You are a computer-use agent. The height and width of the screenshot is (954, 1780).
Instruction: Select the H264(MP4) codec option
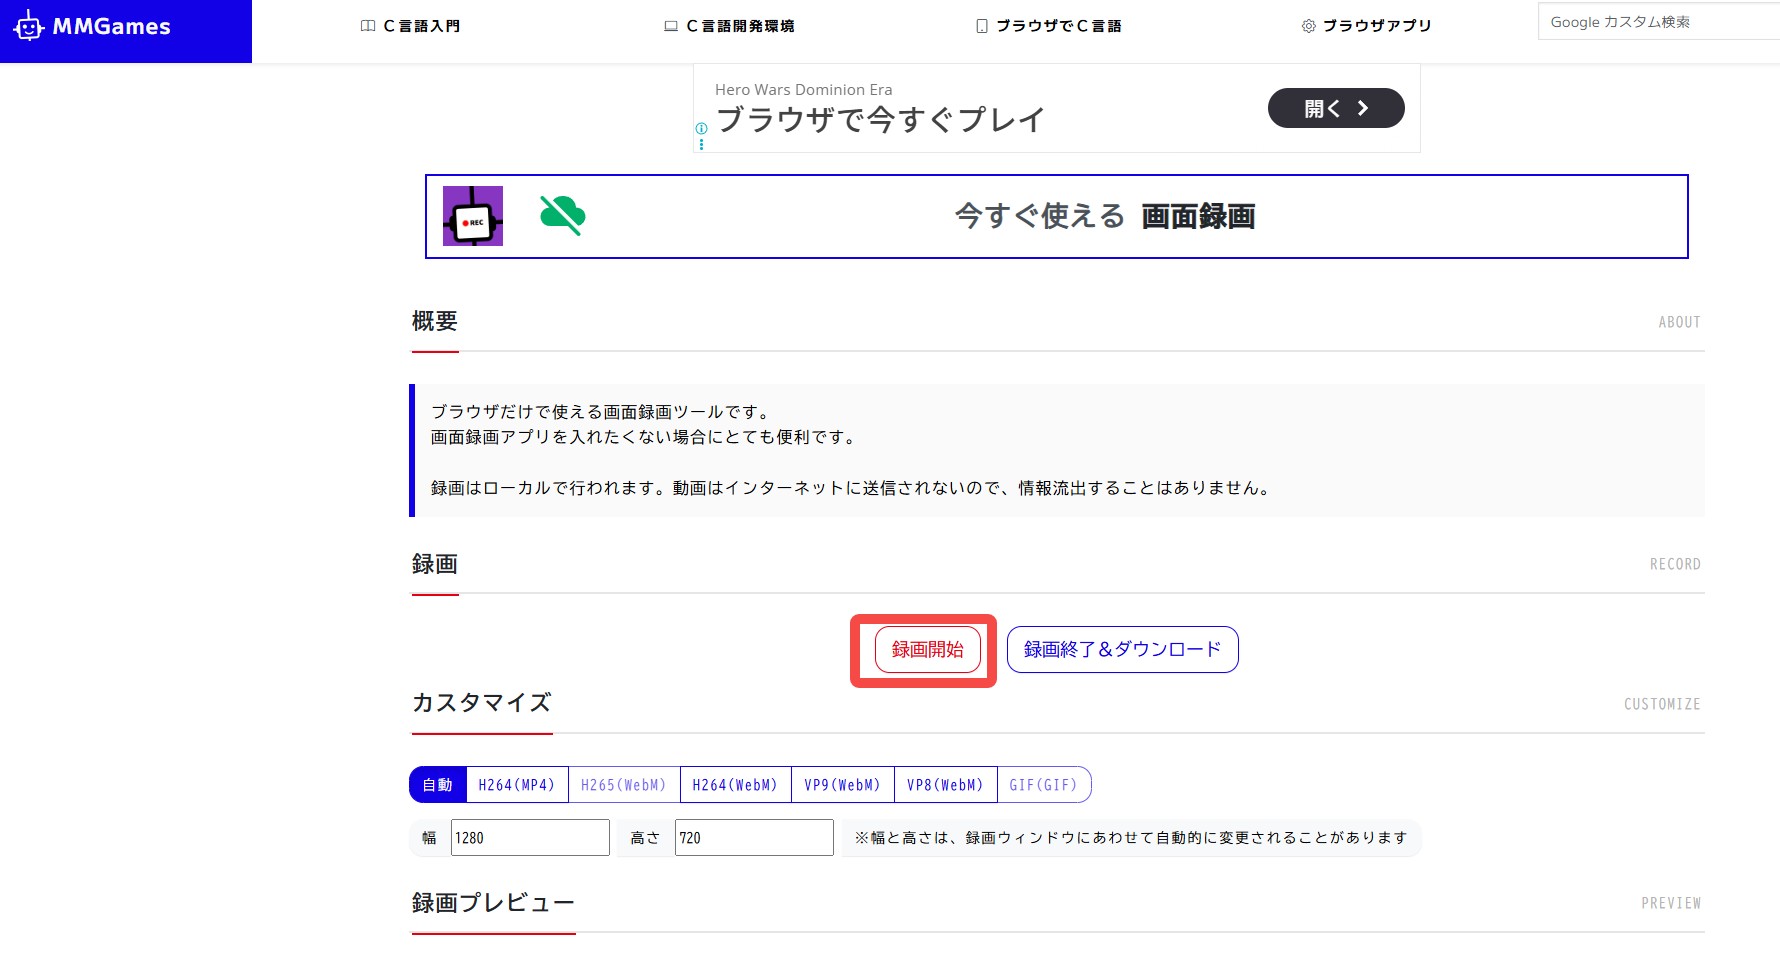point(517,785)
